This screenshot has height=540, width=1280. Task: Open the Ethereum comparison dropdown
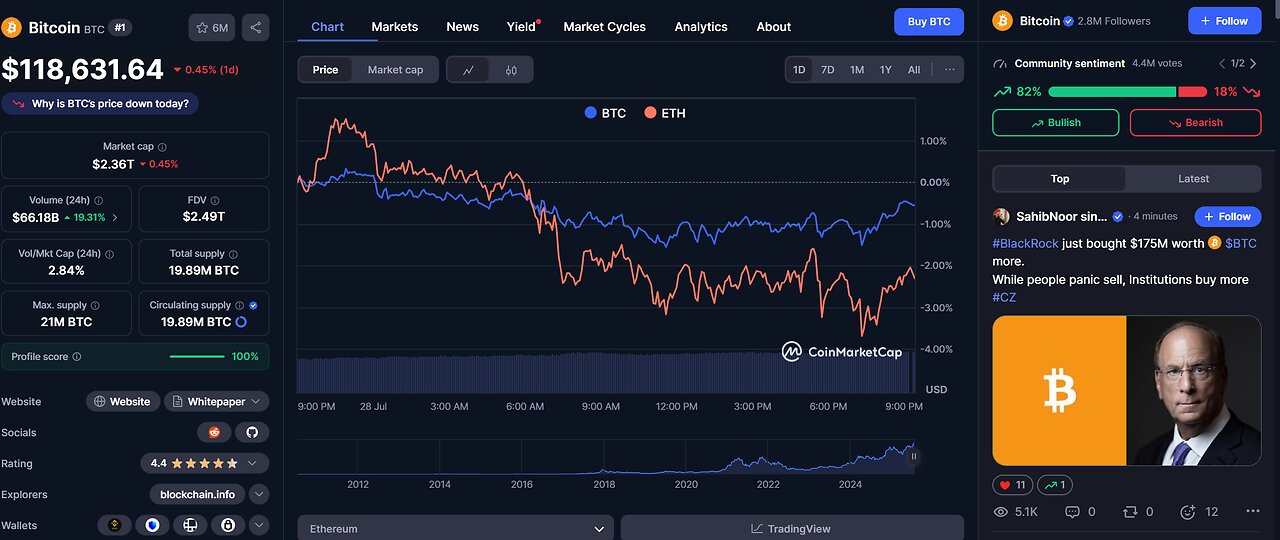tap(456, 528)
